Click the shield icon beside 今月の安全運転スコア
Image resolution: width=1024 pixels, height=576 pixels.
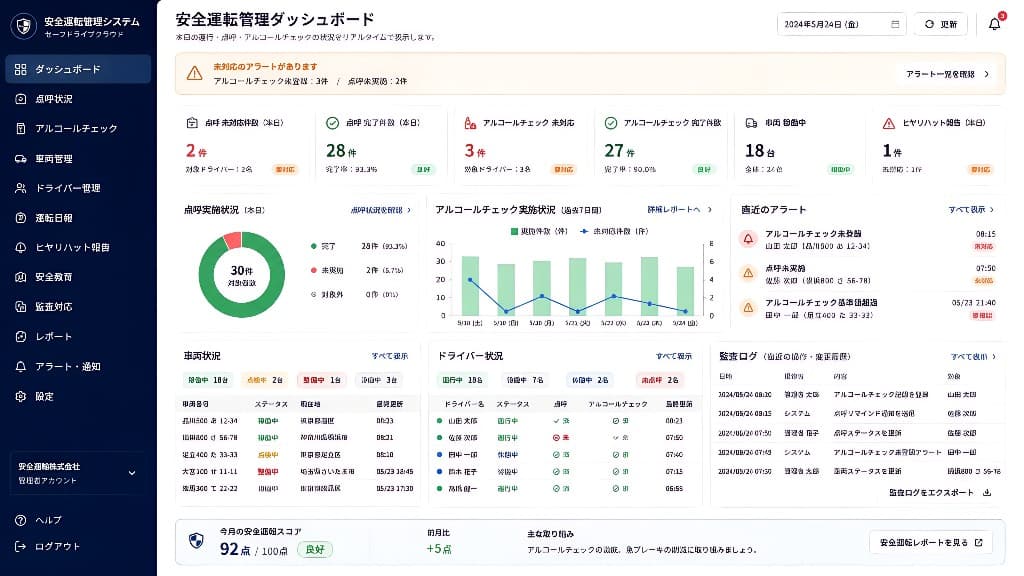pyautogui.click(x=196, y=541)
